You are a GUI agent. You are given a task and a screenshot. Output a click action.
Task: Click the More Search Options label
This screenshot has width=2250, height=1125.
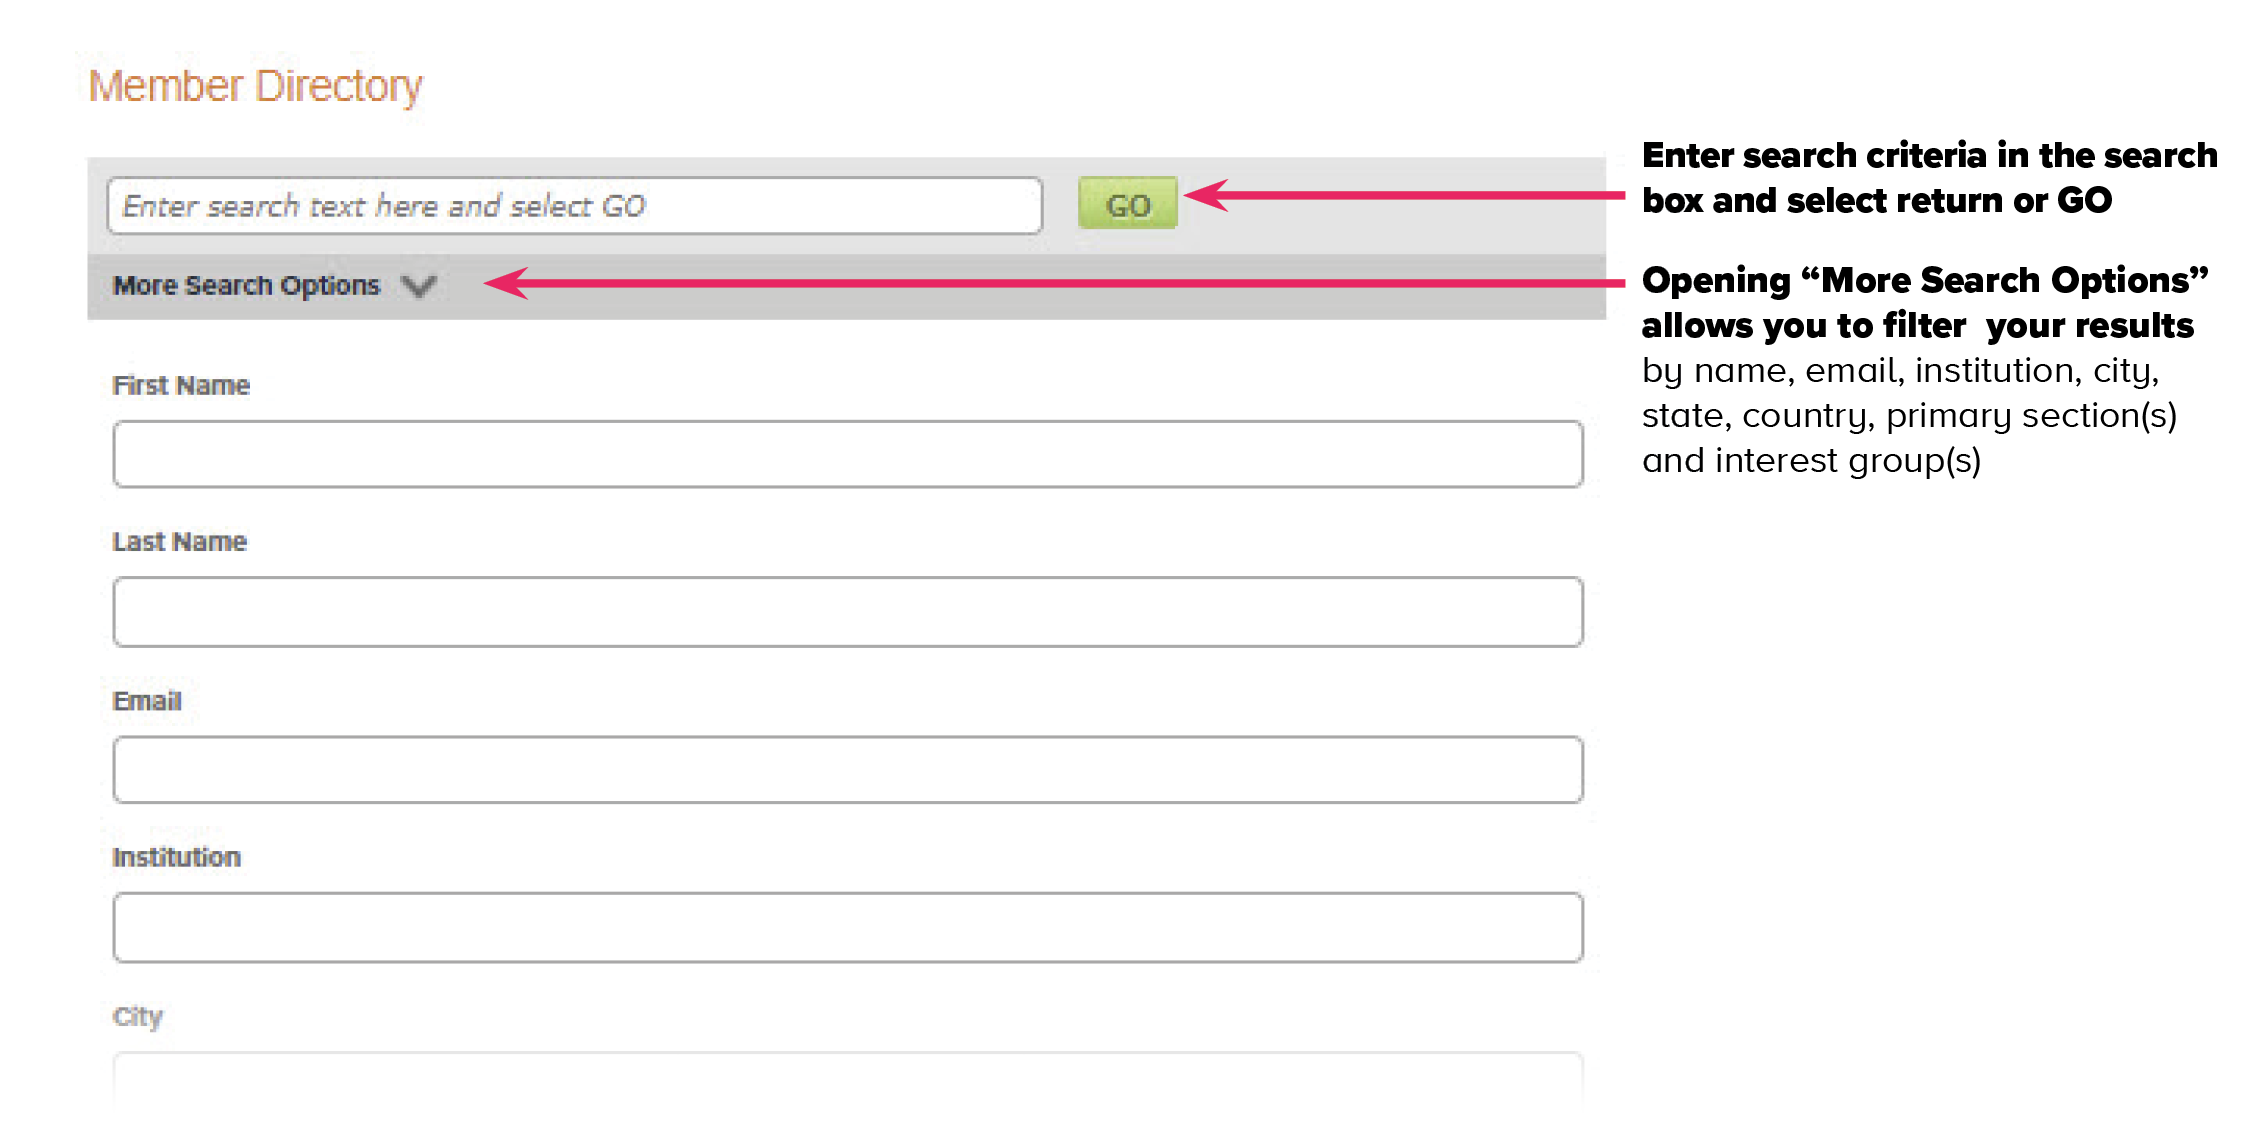tap(246, 286)
